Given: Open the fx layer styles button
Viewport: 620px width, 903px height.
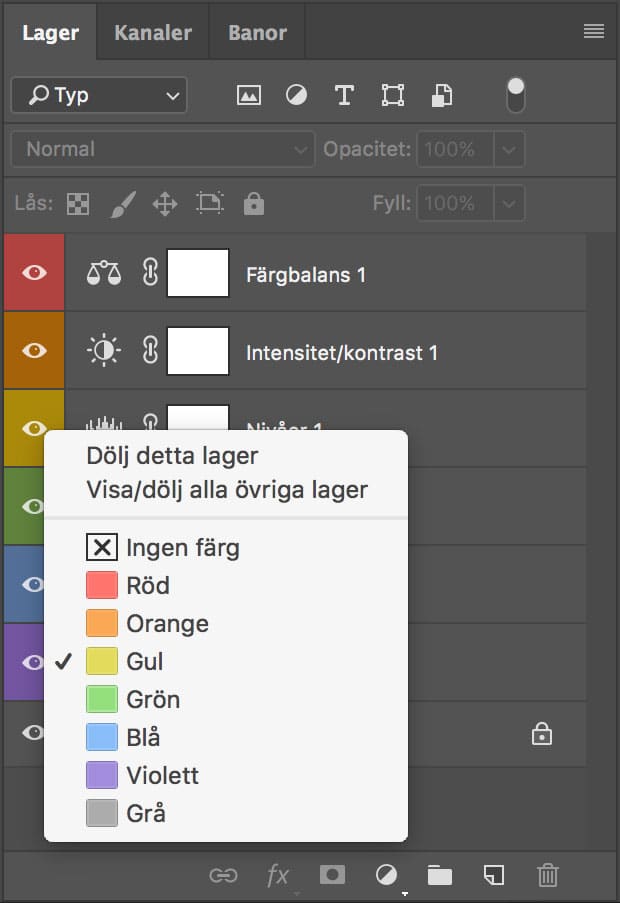Looking at the screenshot, I should pyautogui.click(x=279, y=875).
